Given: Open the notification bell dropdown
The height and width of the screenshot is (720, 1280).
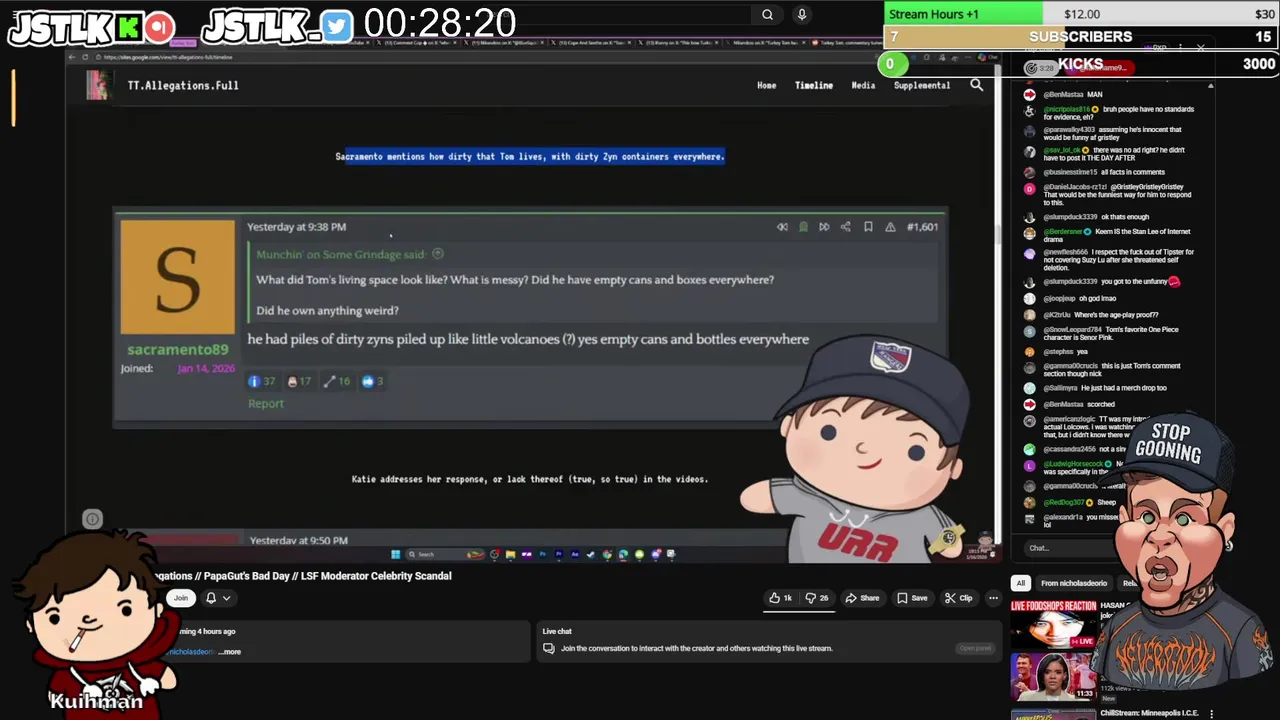Looking at the screenshot, I should pyautogui.click(x=218, y=598).
